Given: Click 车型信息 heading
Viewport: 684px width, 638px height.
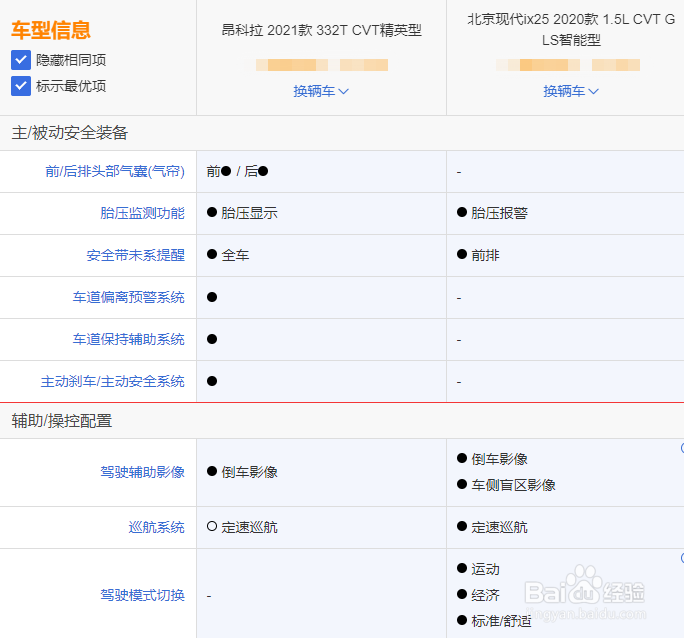Looking at the screenshot, I should click(51, 30).
